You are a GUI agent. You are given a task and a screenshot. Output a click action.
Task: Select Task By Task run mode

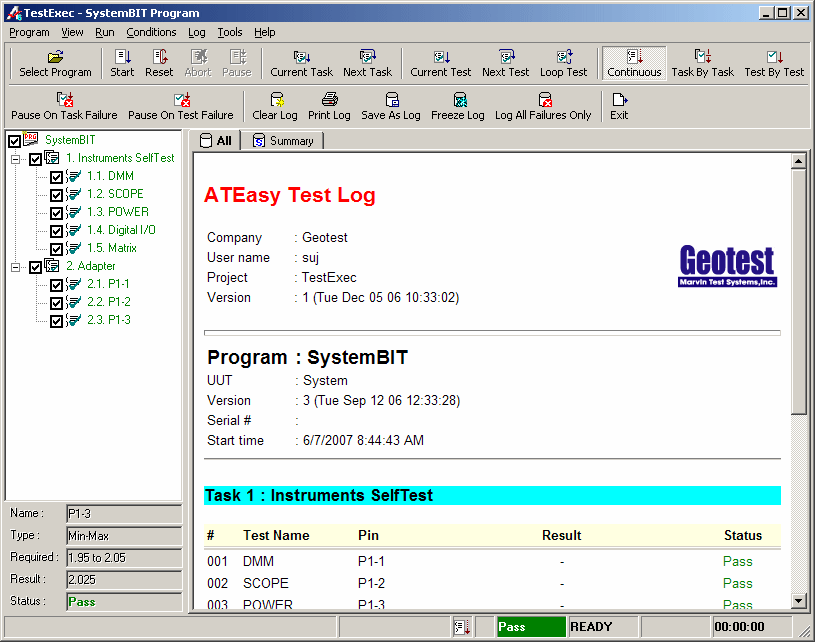pos(702,63)
